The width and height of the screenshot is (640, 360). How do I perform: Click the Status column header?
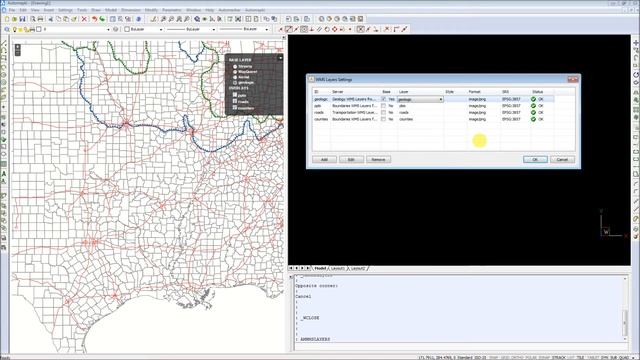(x=542, y=92)
